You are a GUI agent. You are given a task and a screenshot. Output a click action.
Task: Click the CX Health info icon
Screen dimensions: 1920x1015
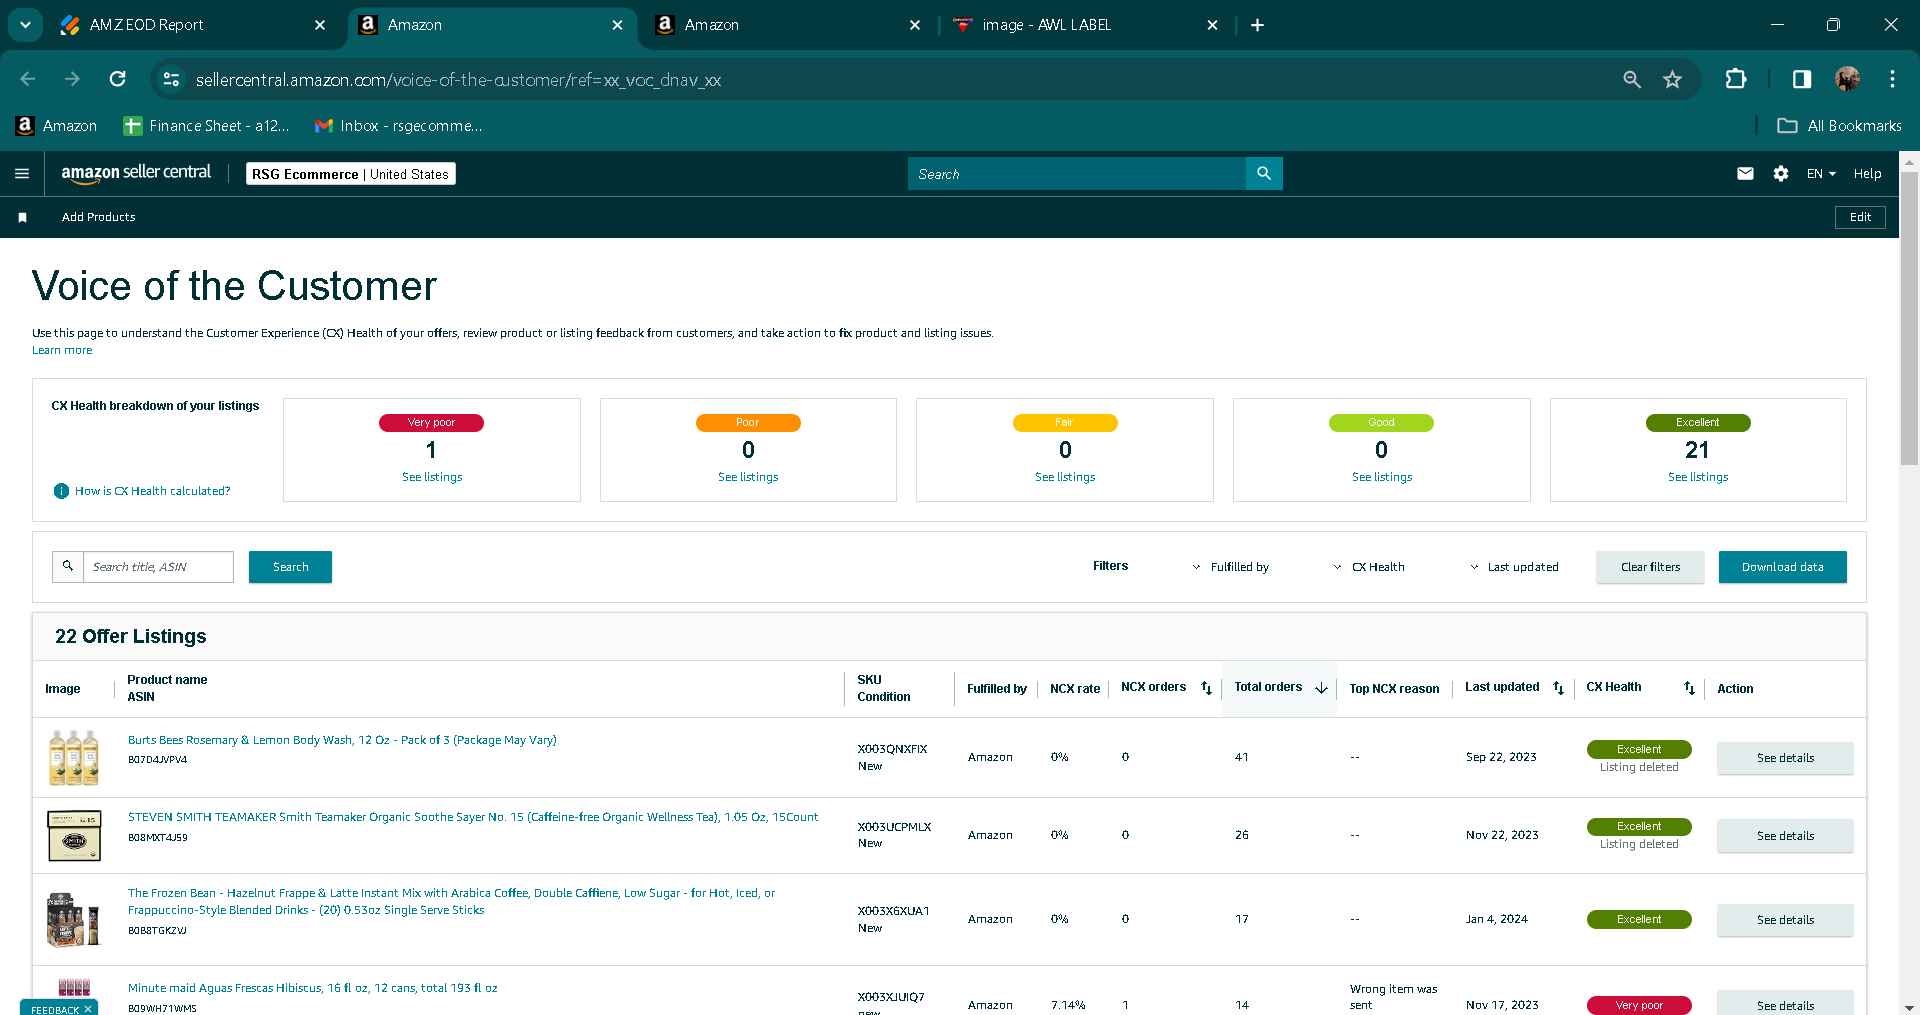pos(61,491)
